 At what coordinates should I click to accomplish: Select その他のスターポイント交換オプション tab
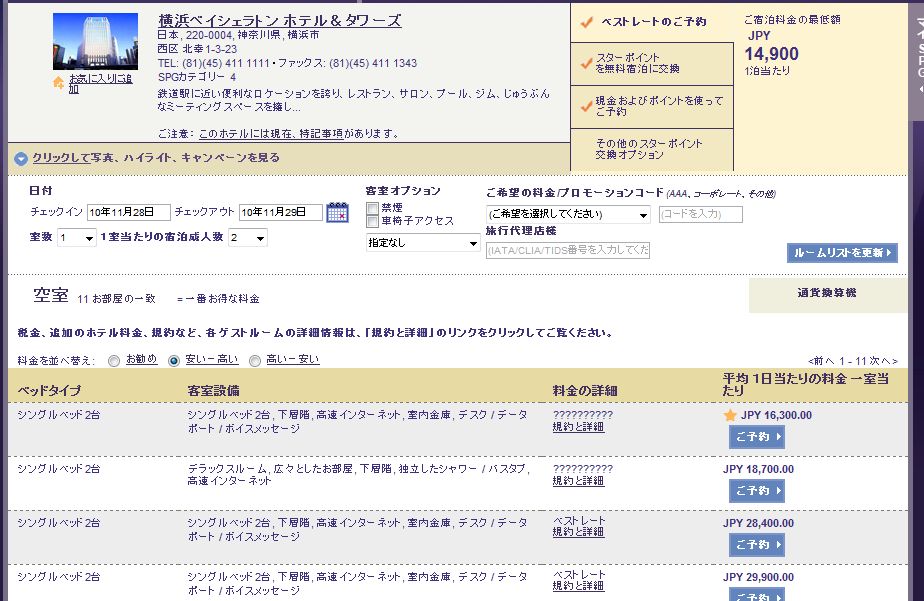(652, 149)
